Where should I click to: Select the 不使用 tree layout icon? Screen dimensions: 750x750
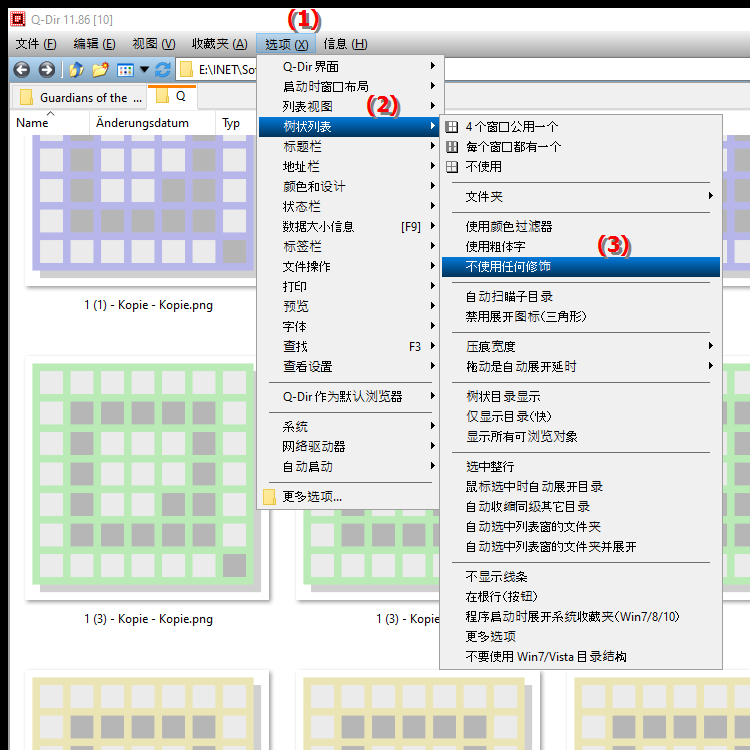tap(452, 167)
